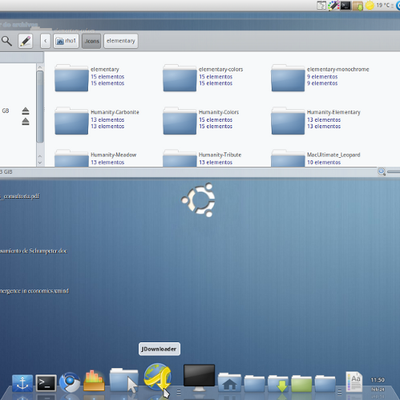This screenshot has height=400, width=400.
Task: Open the elementary folder
Action: coord(72,79)
